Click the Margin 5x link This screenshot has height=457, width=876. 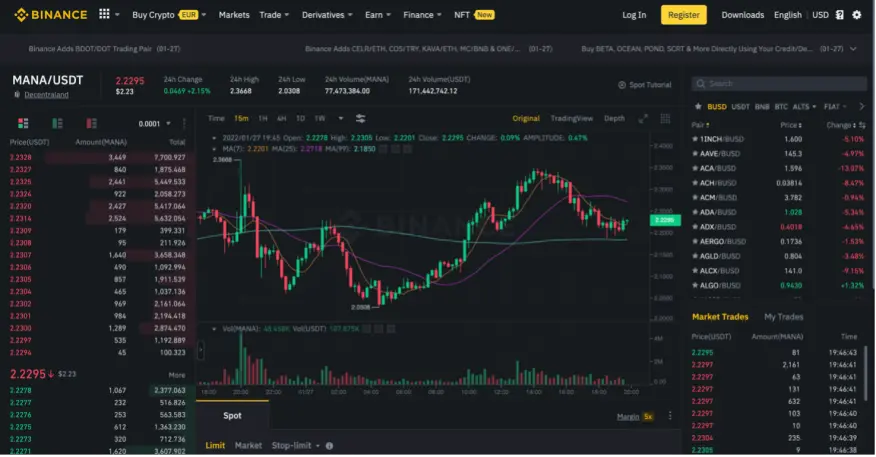pos(635,417)
